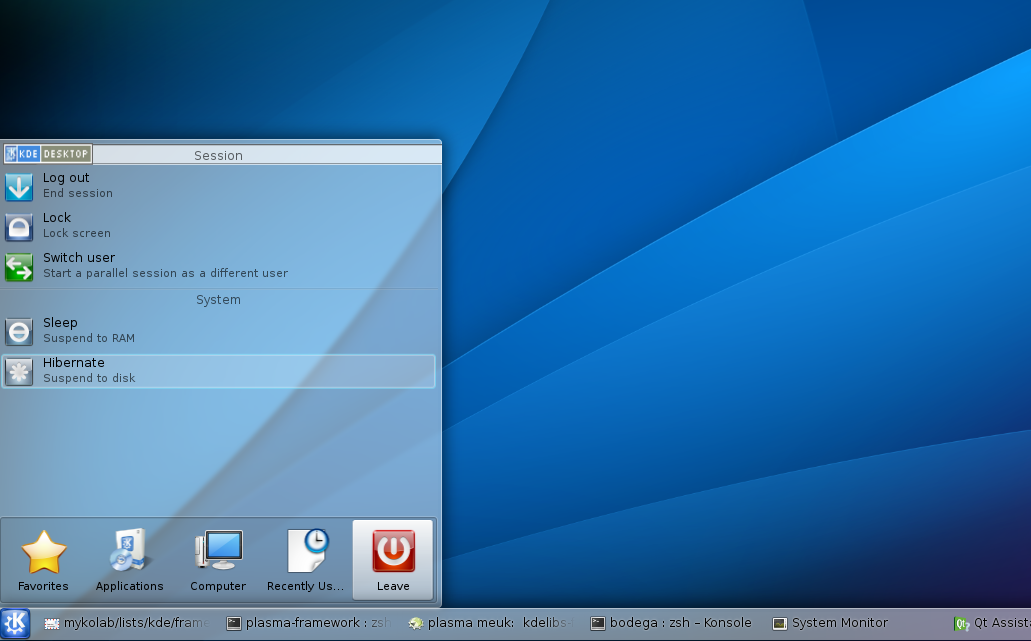
Task: Click the bodega Konsole terminal icon
Action: 598,623
